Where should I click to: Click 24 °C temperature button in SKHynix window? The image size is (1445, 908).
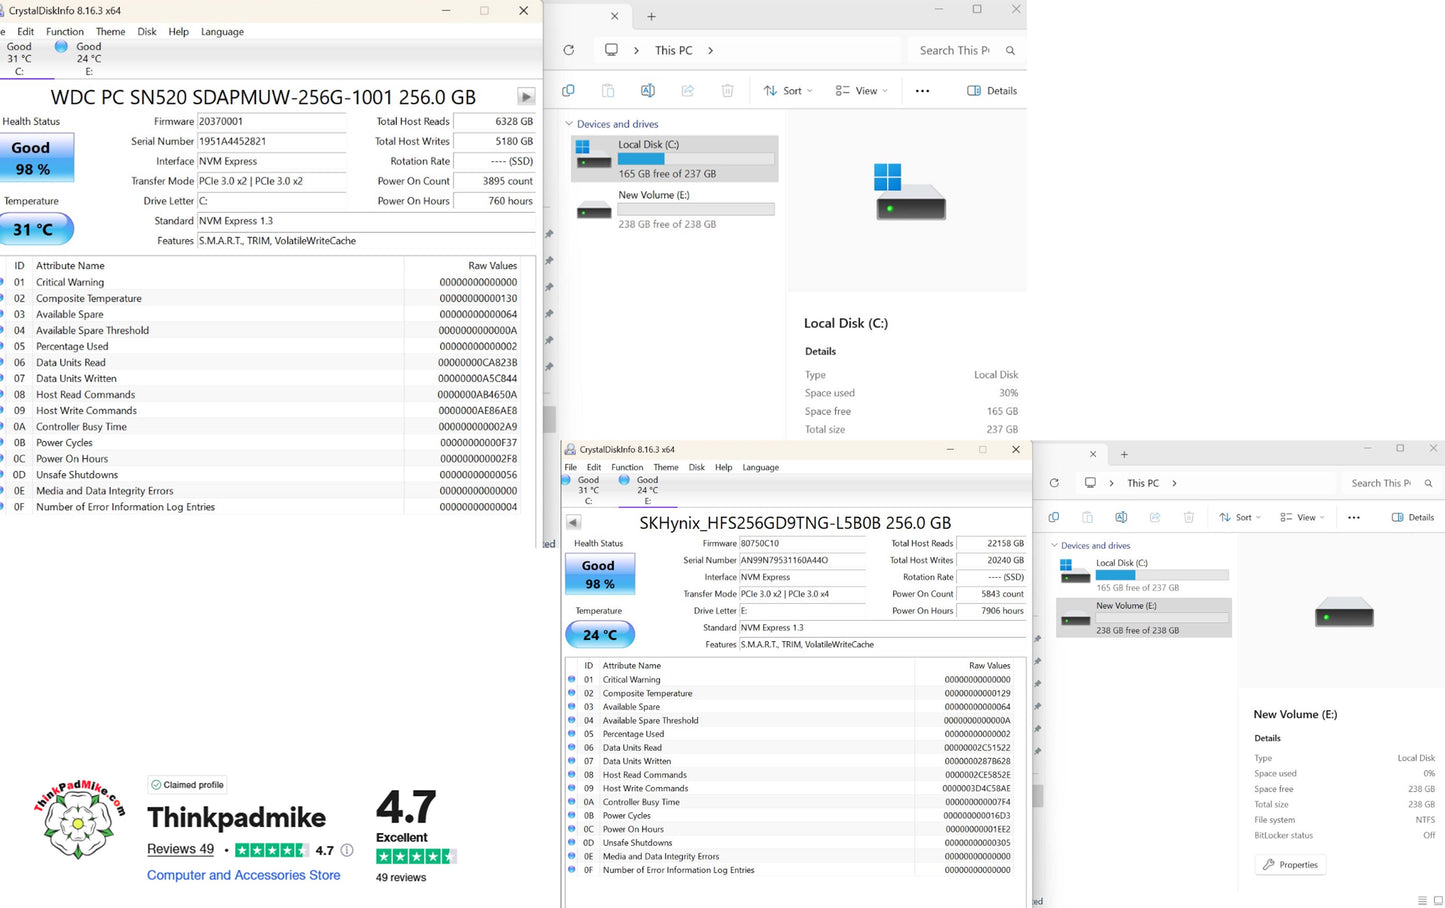(600, 634)
